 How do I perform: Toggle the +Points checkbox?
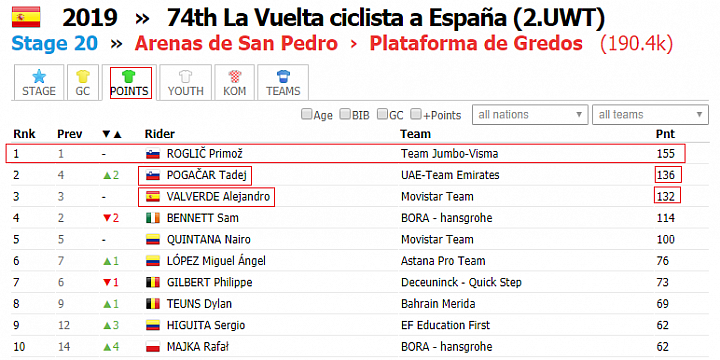[416, 114]
